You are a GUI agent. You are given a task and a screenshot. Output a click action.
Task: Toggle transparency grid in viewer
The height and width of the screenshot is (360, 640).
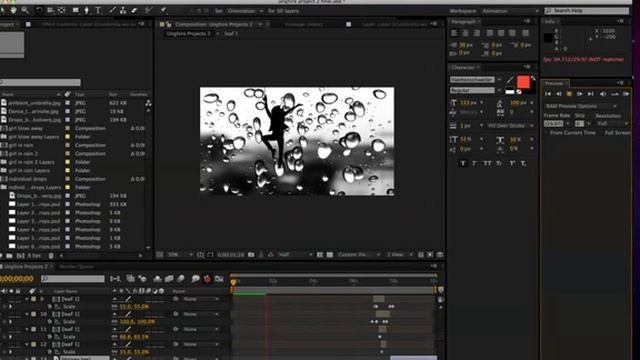pos(330,255)
